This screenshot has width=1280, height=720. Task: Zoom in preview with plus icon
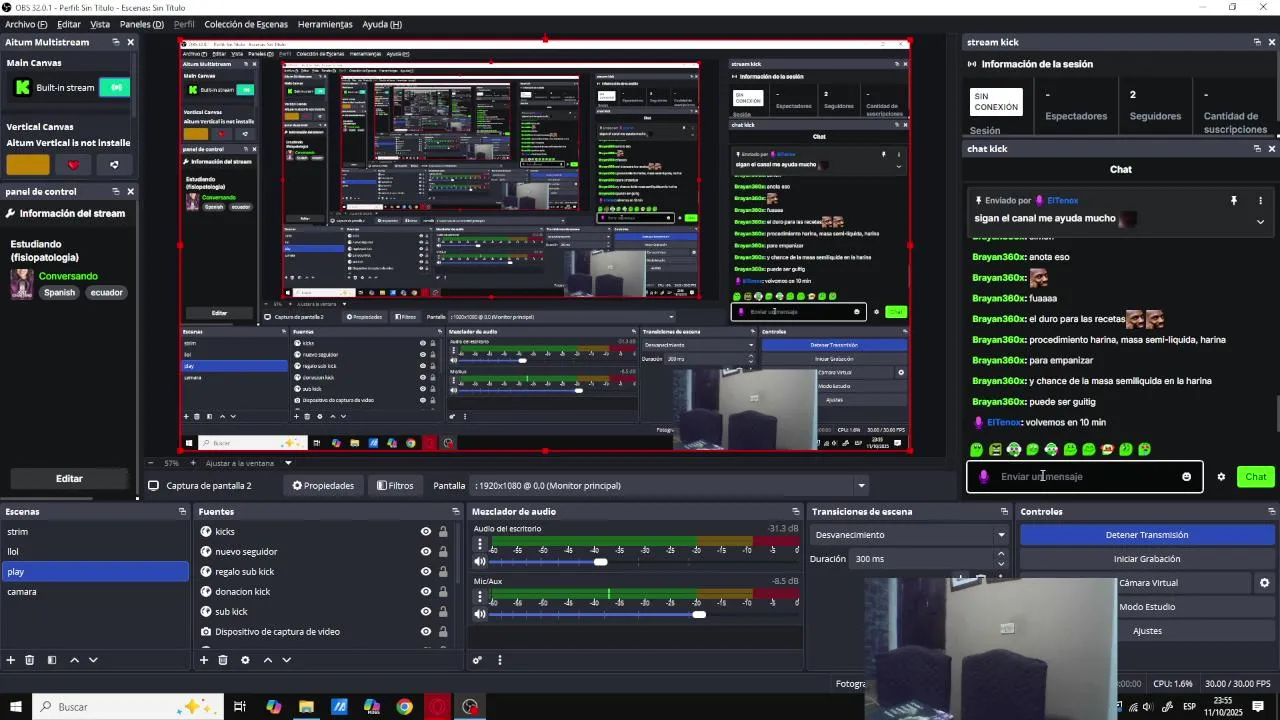coord(192,463)
